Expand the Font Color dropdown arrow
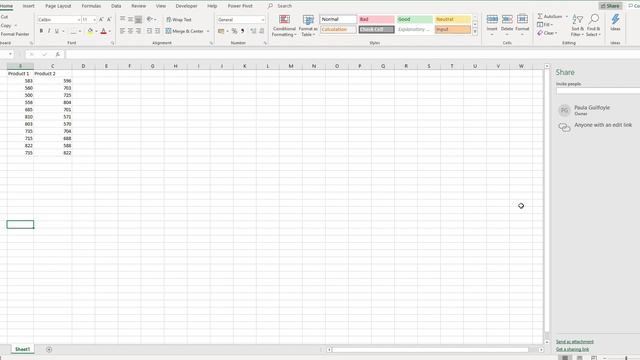640x360 pixels. point(110,31)
